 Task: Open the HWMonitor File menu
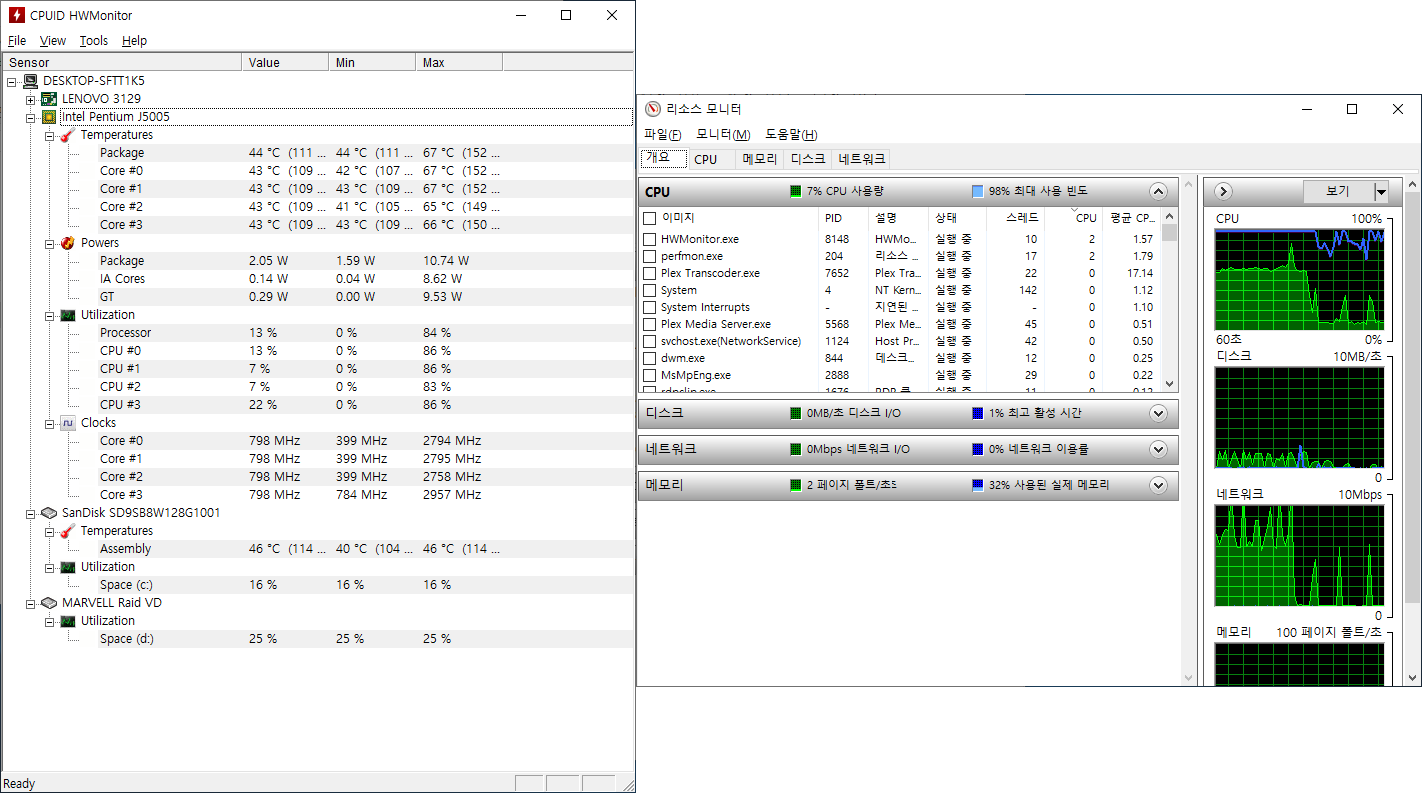[17, 41]
